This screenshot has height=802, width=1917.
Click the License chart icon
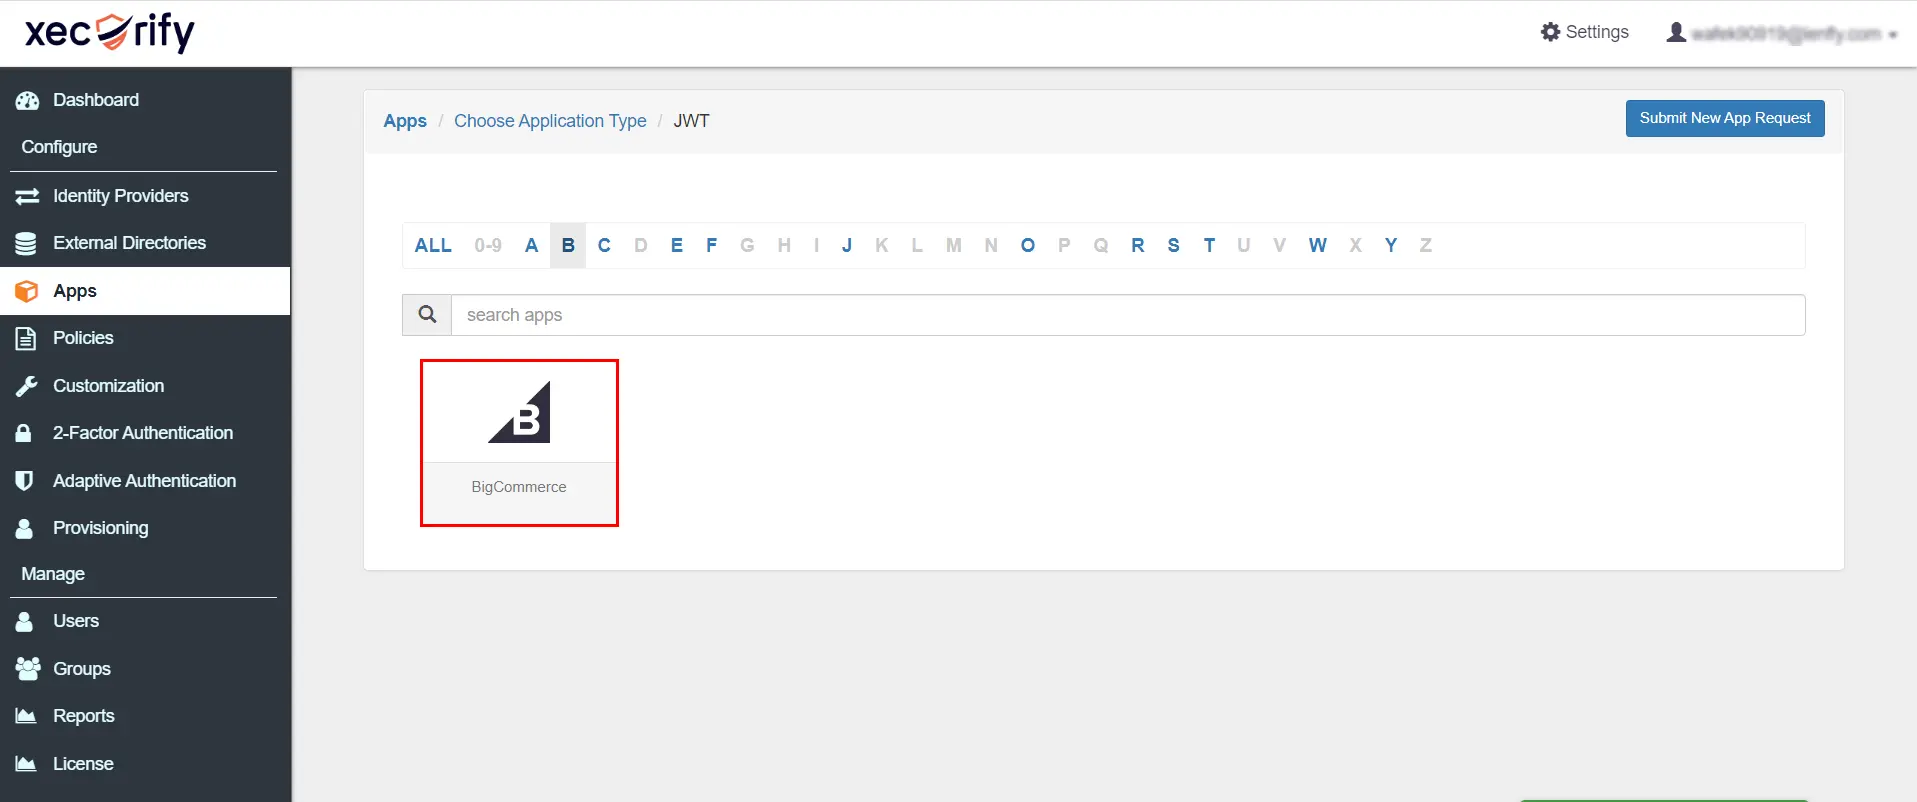coord(26,764)
